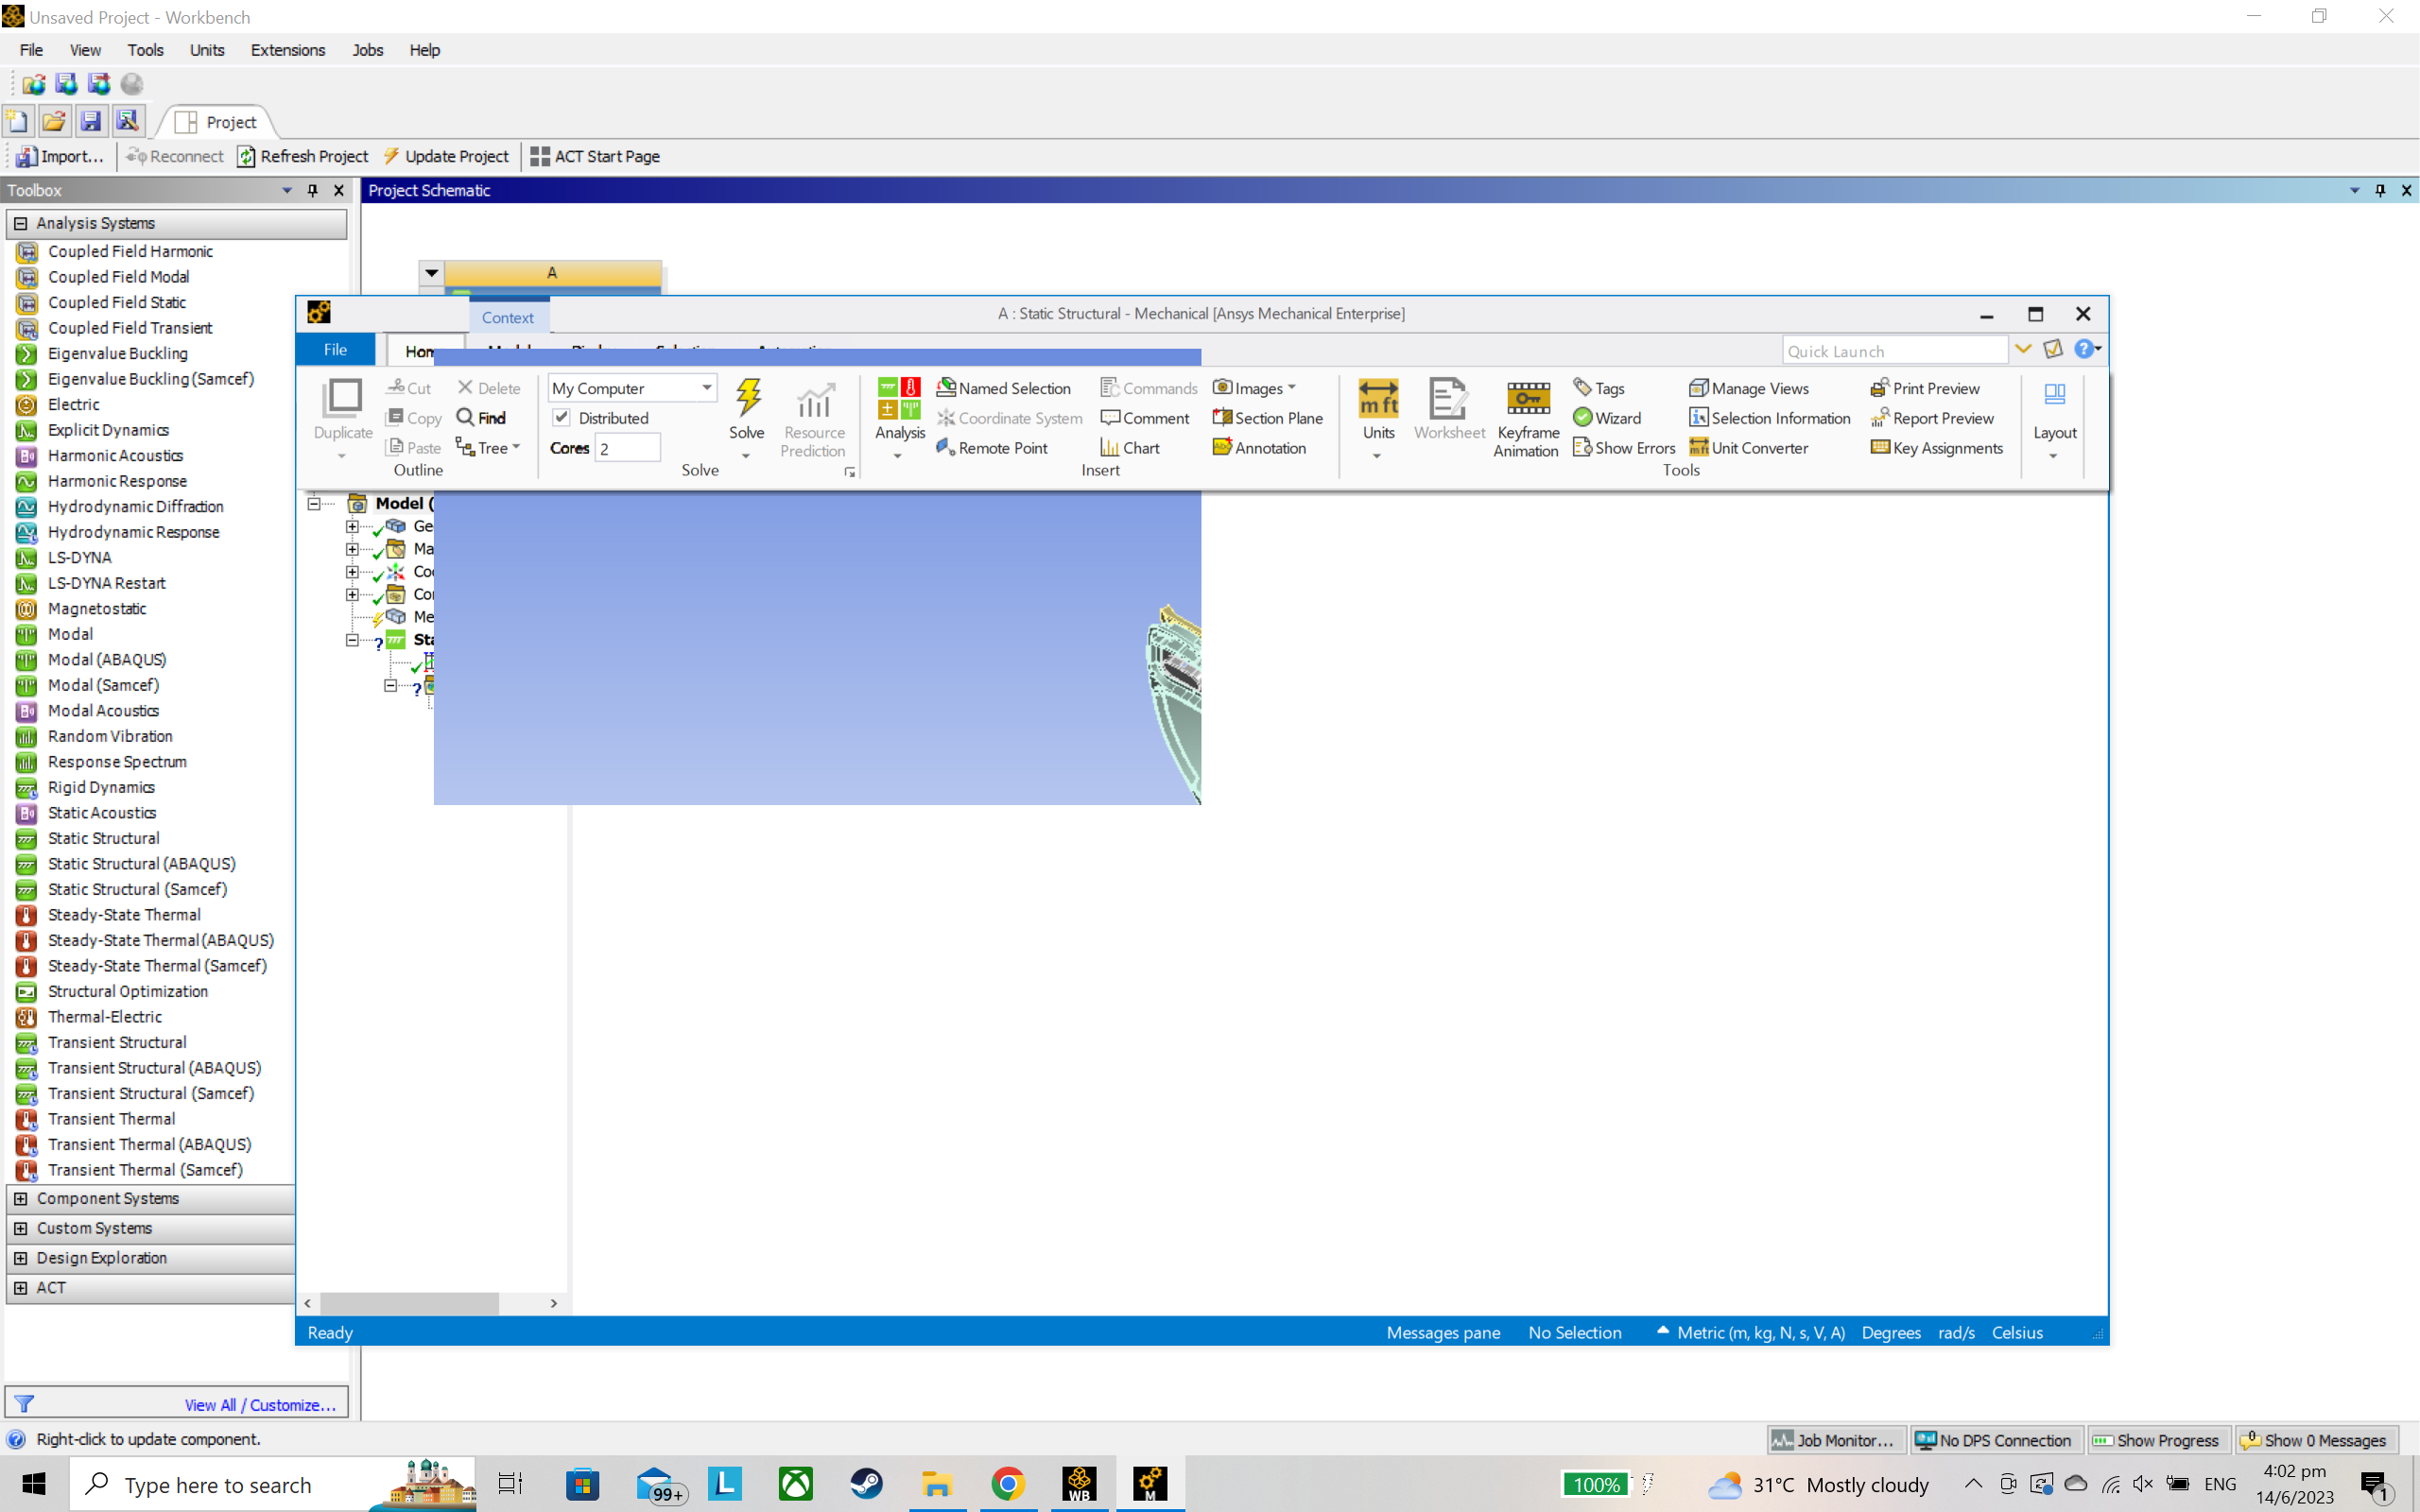Open Report Preview
Image resolution: width=2420 pixels, height=1512 pixels.
1932,418
